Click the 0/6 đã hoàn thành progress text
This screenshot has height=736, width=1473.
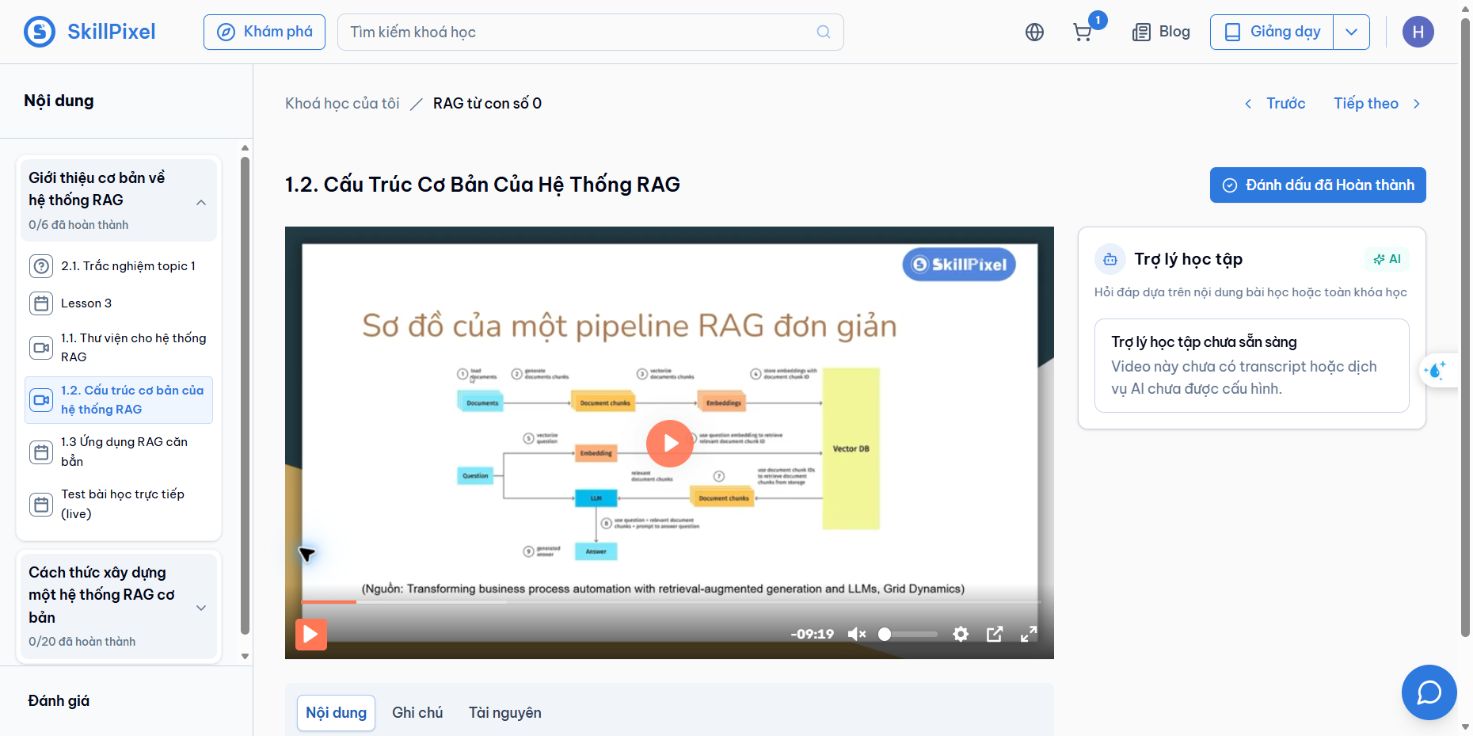78,225
